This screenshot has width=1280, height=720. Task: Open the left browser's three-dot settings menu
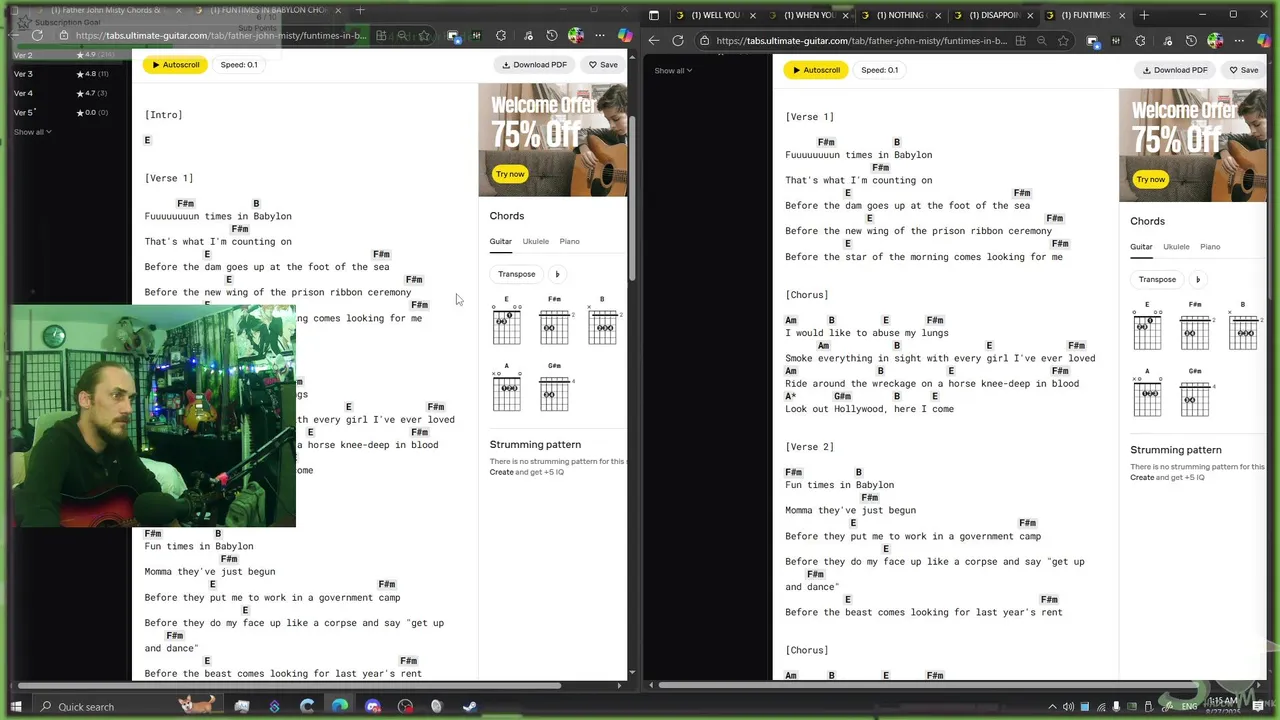(x=600, y=35)
